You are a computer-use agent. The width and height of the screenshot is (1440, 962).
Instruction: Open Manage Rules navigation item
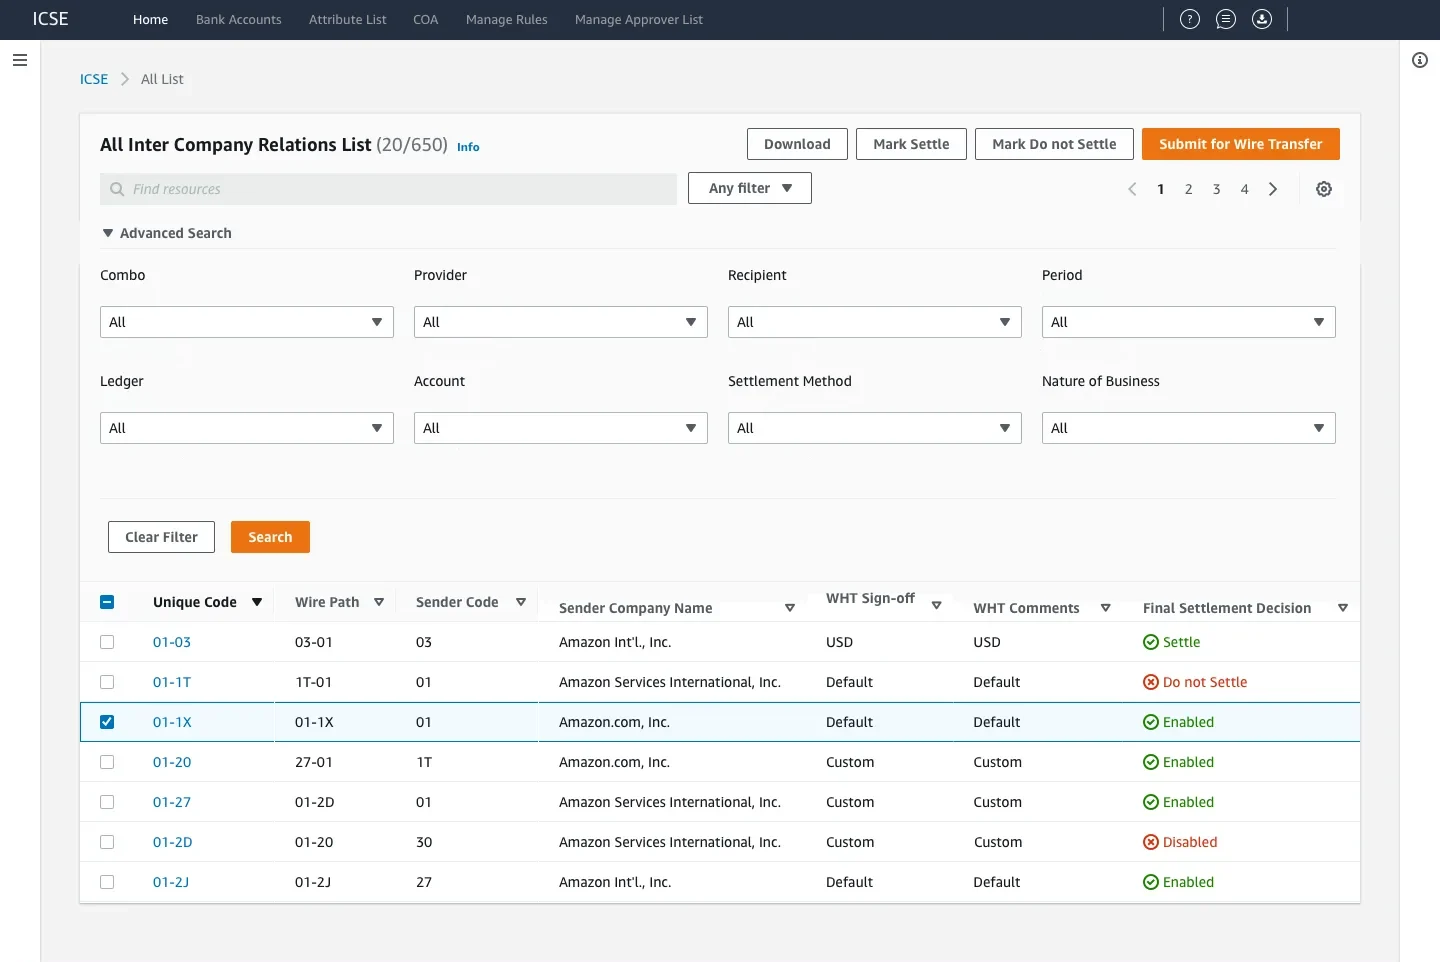click(507, 19)
